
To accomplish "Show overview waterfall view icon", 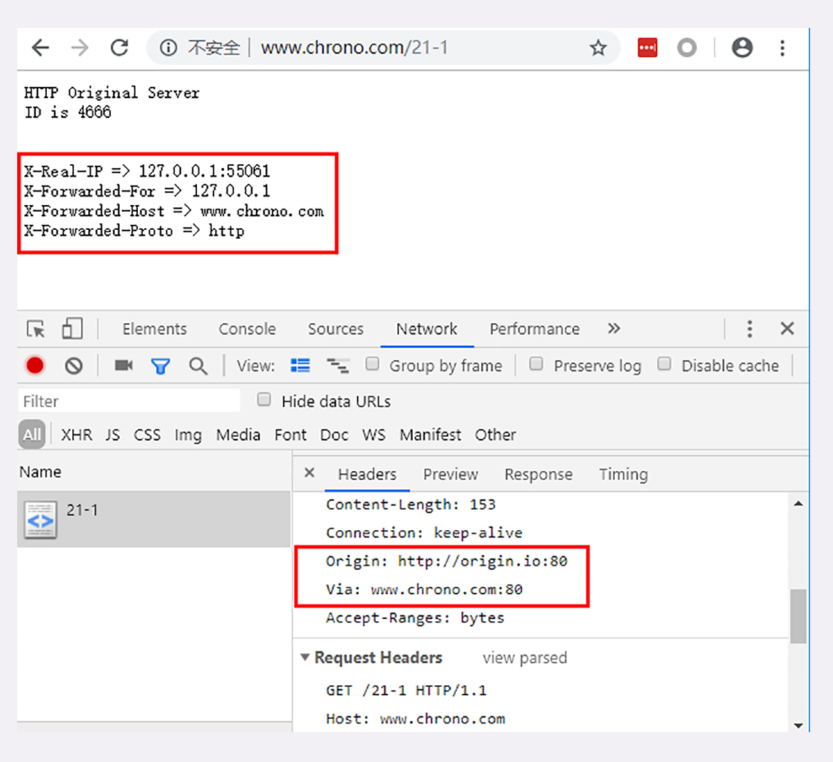I will point(338,366).
